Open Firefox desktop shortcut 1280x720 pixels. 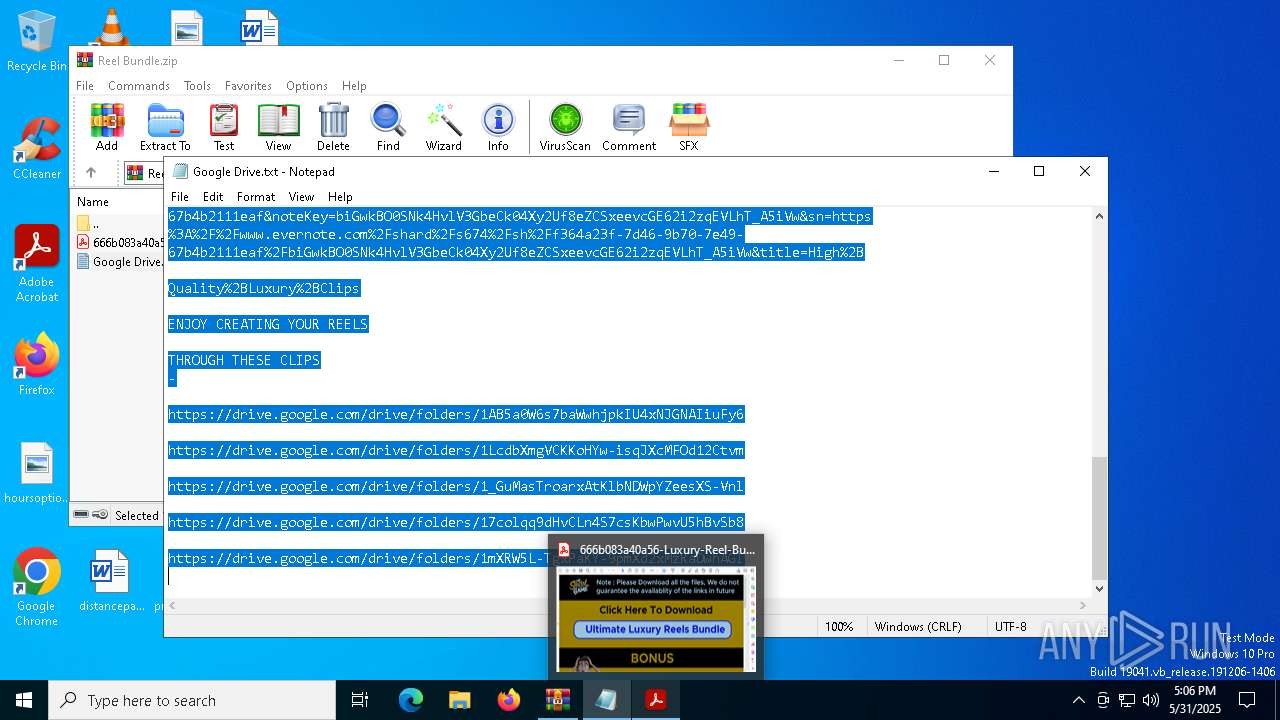click(x=37, y=365)
